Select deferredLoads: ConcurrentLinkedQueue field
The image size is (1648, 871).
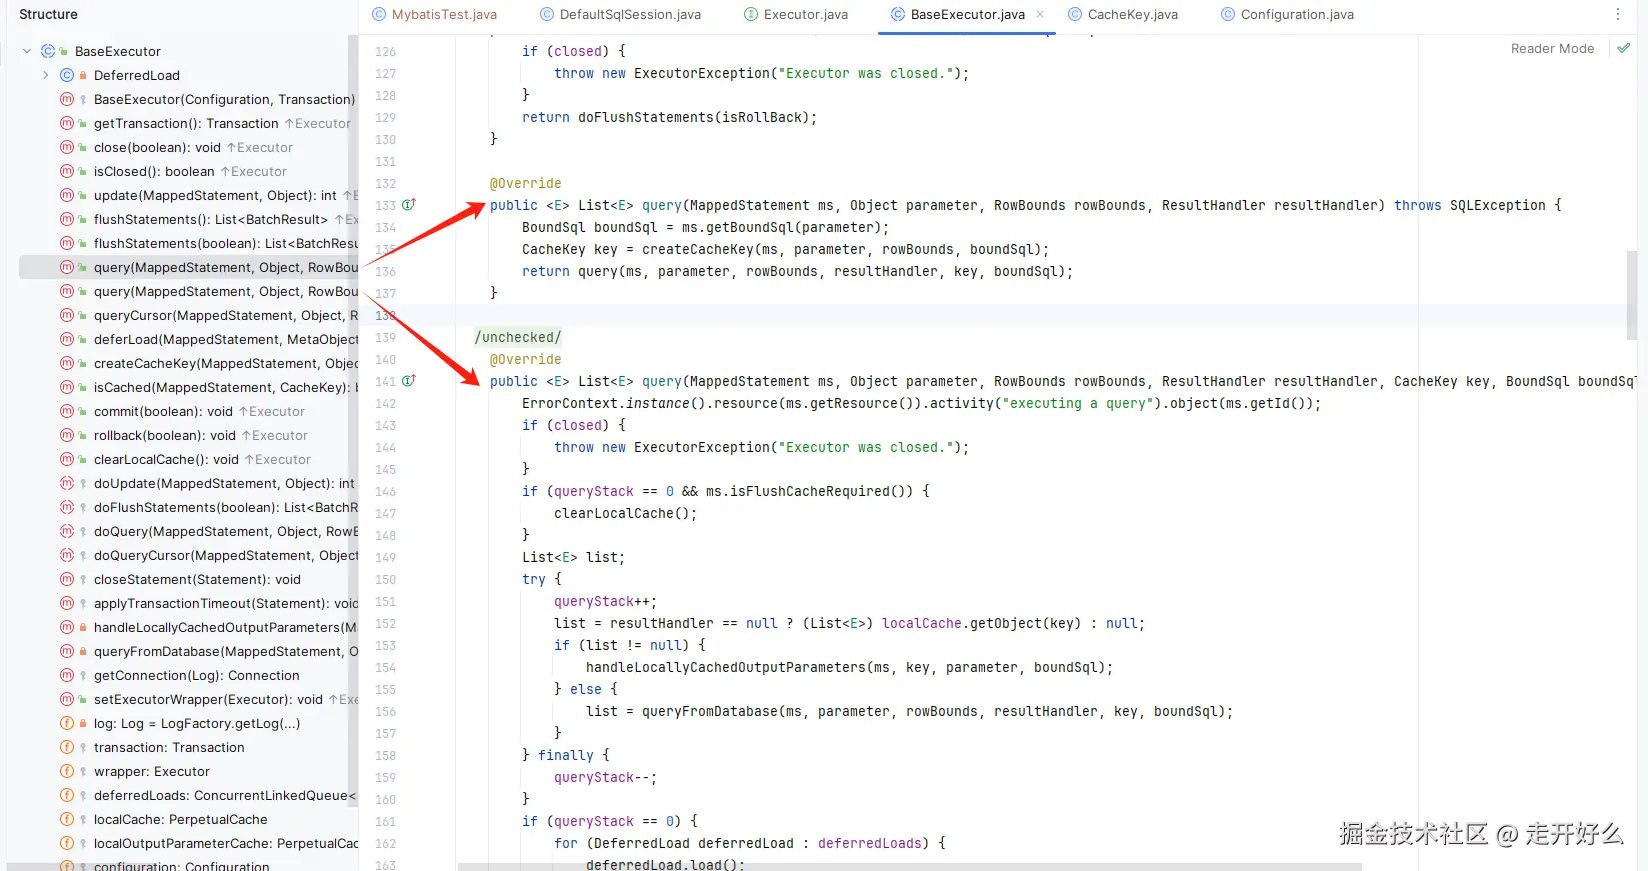point(225,795)
